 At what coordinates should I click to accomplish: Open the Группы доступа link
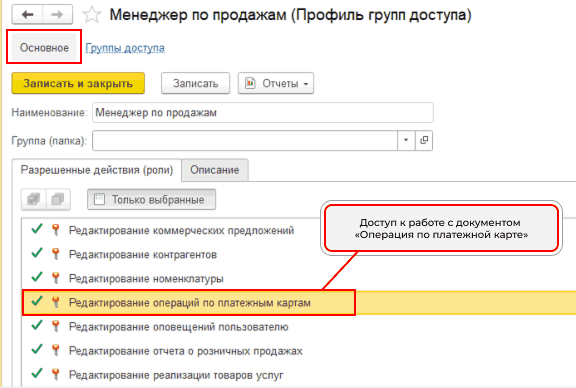point(125,48)
